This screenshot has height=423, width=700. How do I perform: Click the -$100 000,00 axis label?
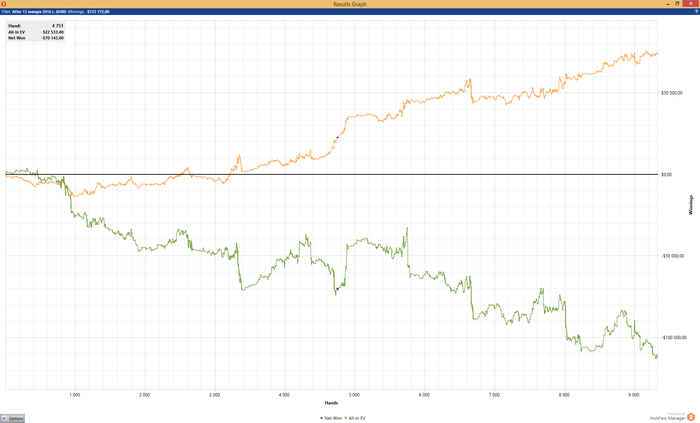pyautogui.click(x=674, y=338)
